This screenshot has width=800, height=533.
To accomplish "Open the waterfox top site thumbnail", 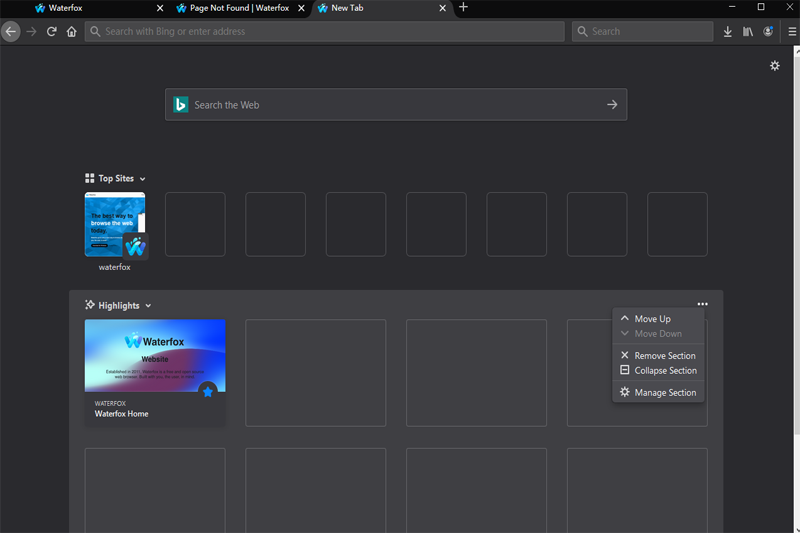I will (x=115, y=224).
